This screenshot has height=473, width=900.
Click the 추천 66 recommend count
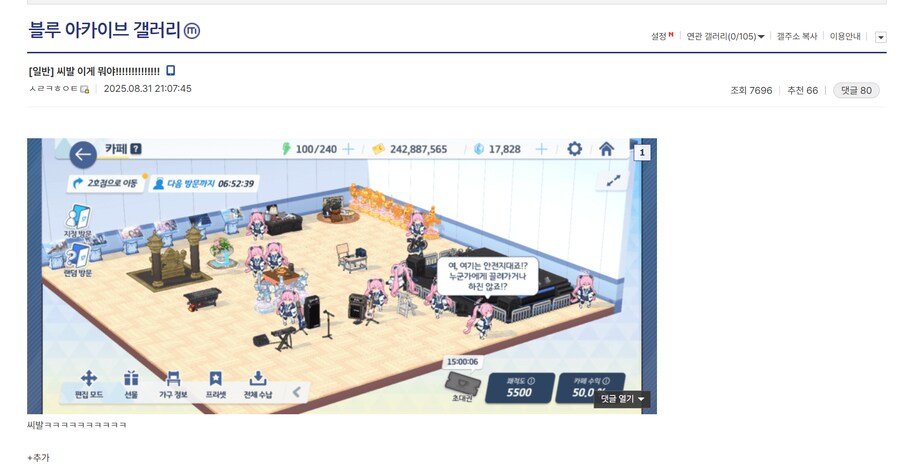coord(802,91)
